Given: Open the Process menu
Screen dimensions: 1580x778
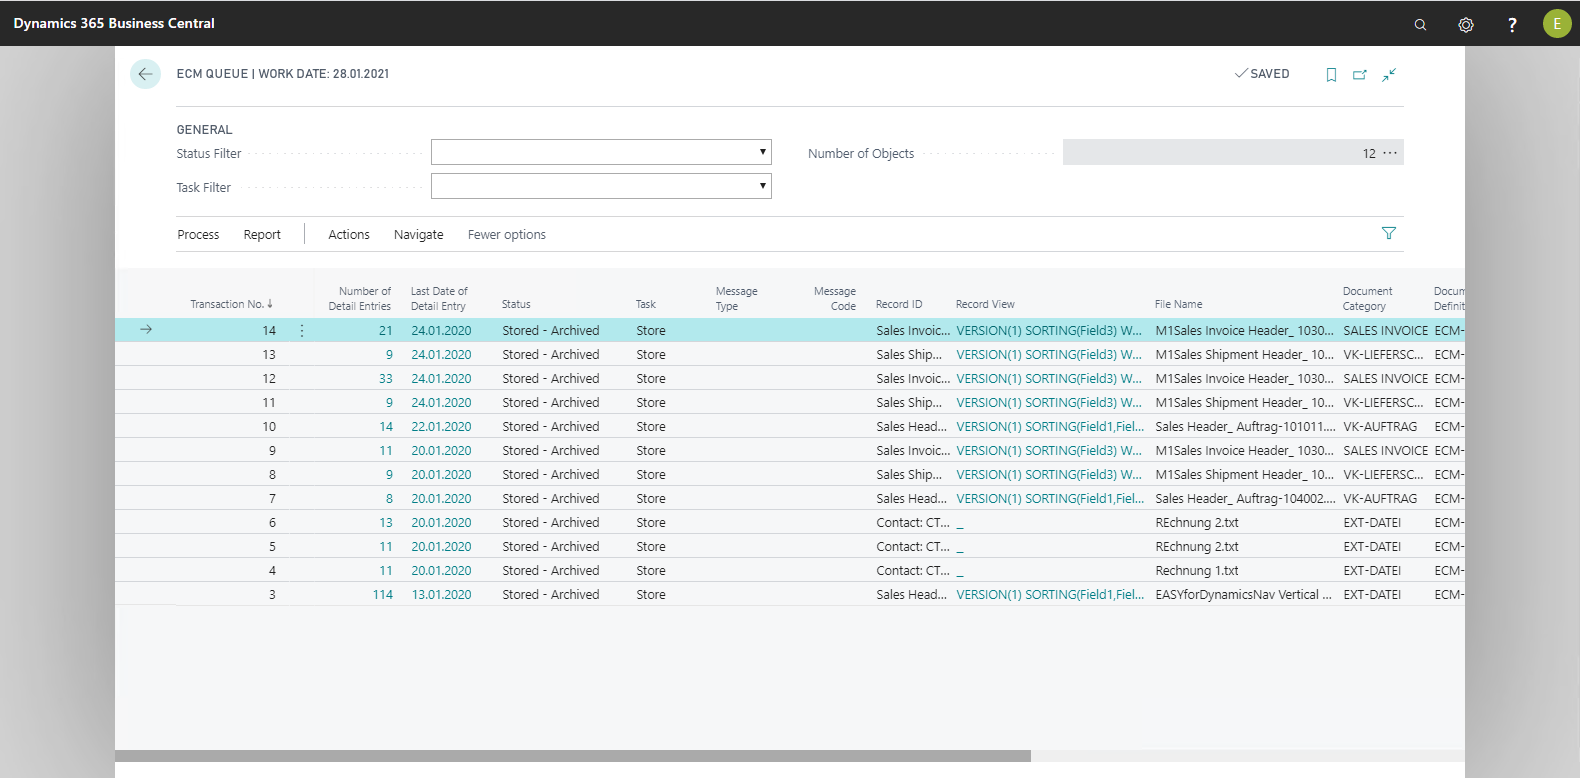Looking at the screenshot, I should click(x=198, y=235).
